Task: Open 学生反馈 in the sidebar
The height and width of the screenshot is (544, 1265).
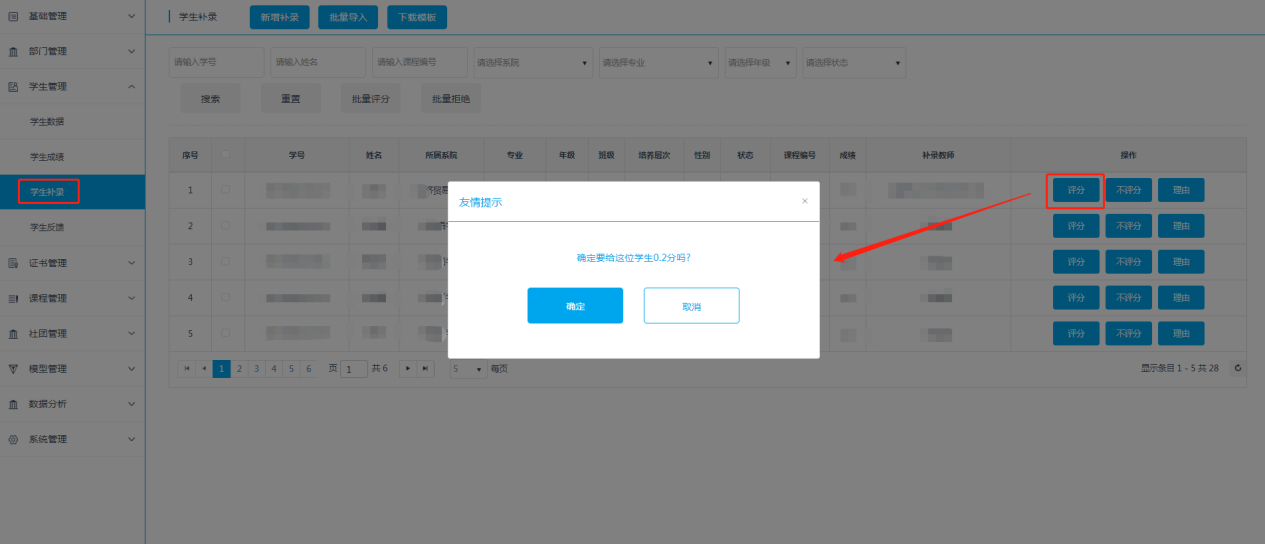Action: click(72, 227)
